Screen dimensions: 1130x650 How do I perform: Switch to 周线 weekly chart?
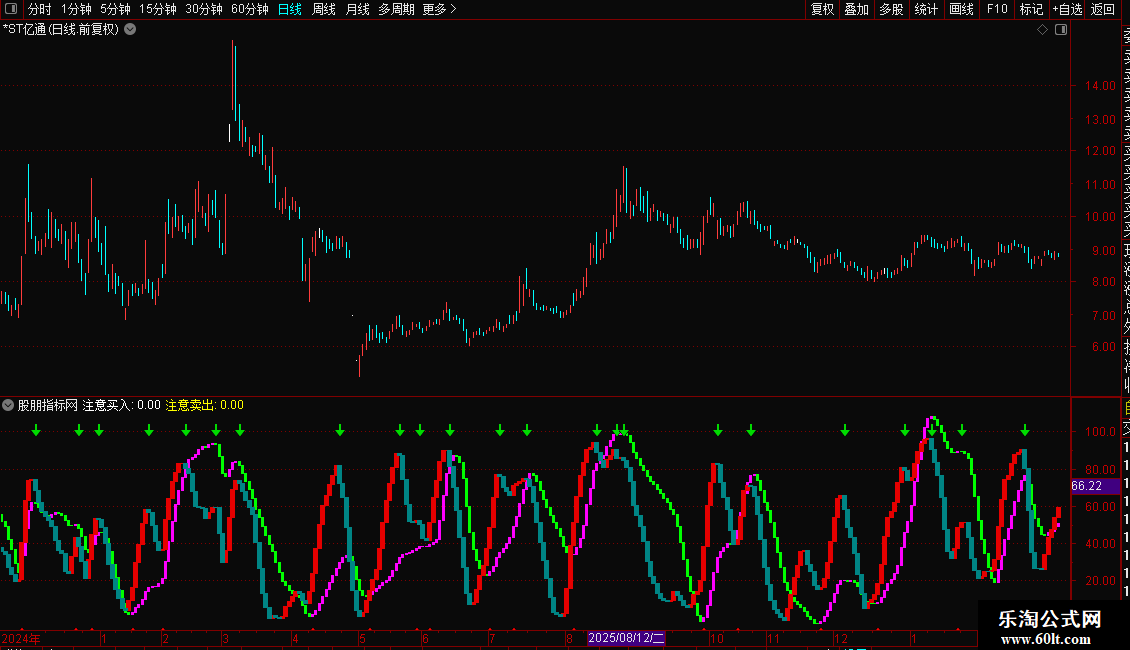[x=324, y=9]
